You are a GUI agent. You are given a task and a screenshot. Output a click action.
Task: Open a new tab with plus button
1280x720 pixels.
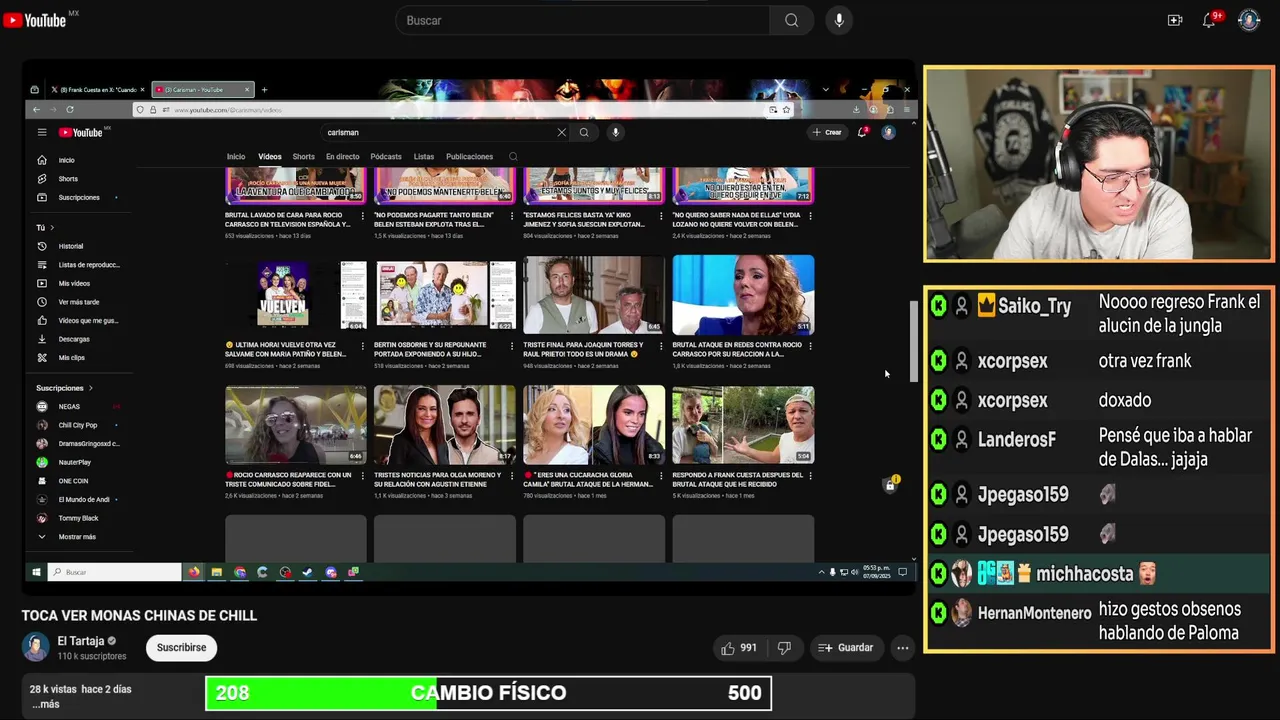point(264,90)
